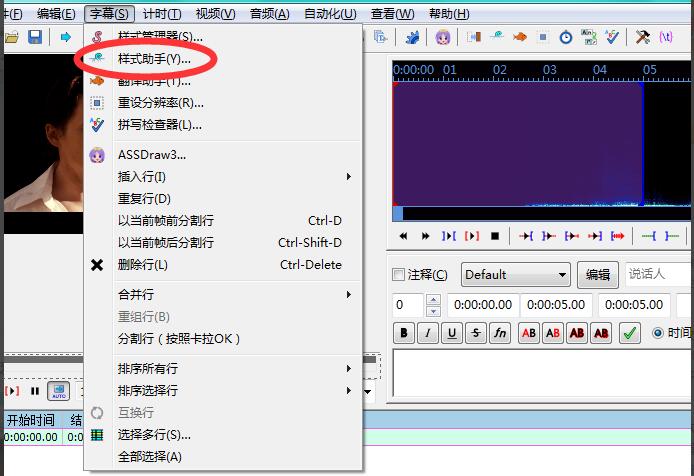Click the open folder toolbar icon

point(12,37)
